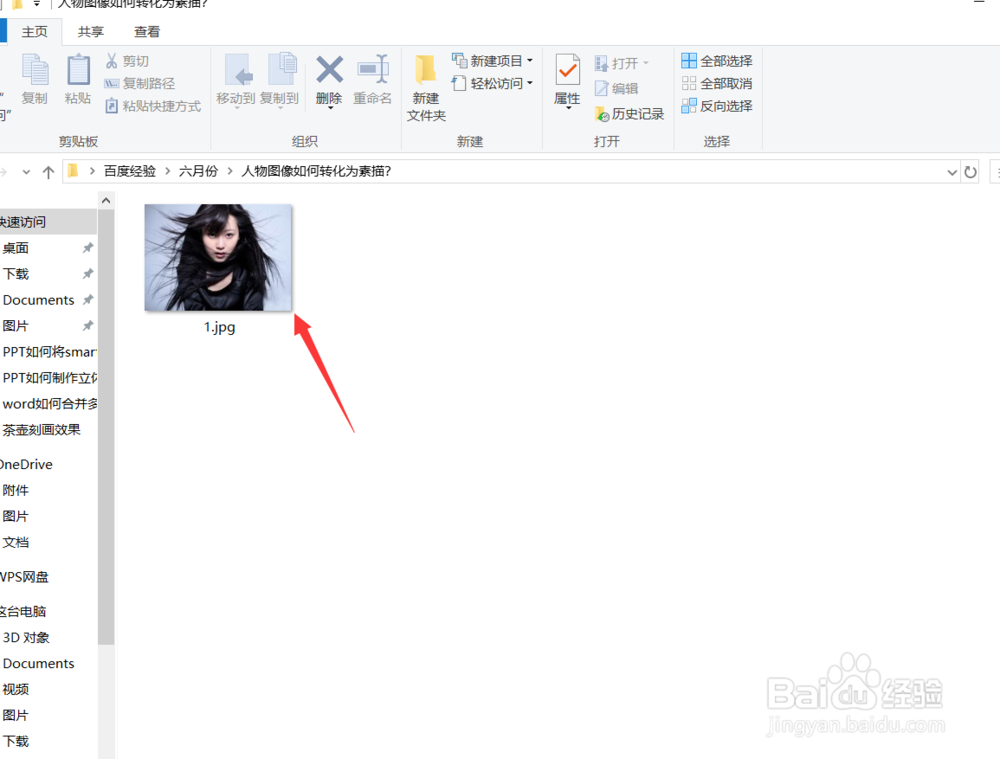
Task: Open the 属性 (Properties) icon
Action: 567,78
